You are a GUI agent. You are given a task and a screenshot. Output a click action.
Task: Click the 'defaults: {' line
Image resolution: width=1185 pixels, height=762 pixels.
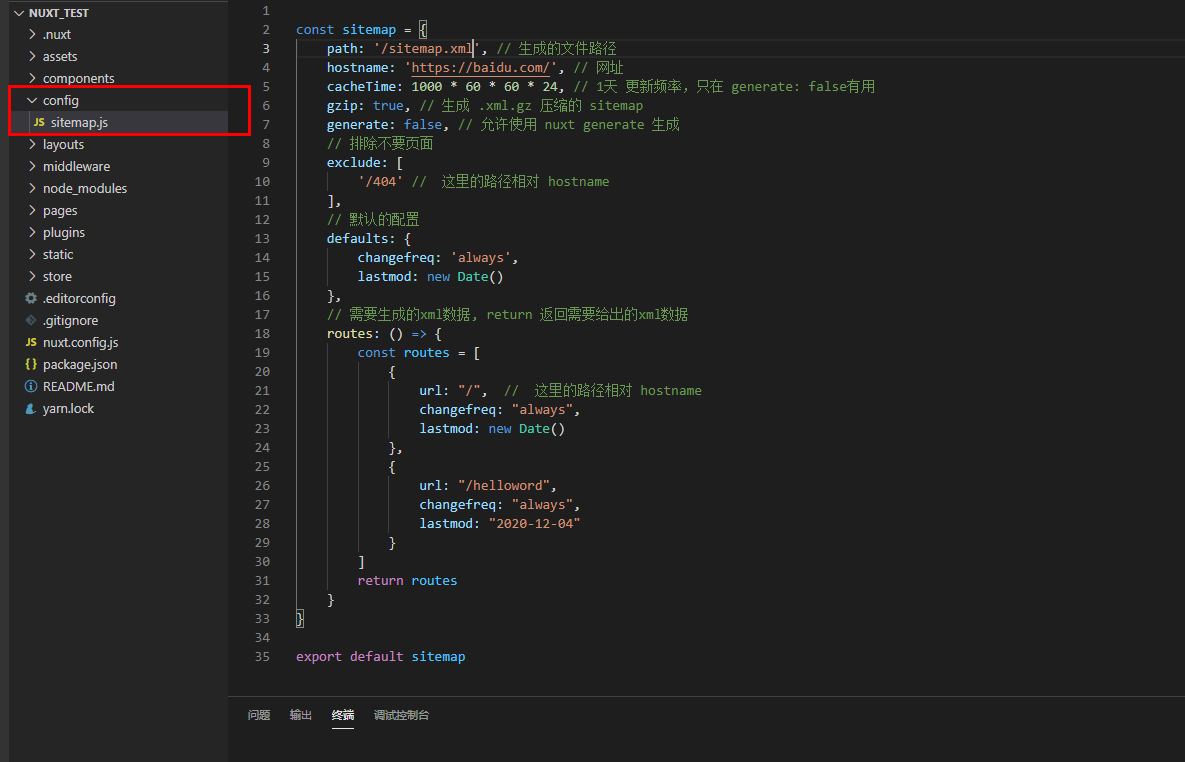[x=369, y=238]
